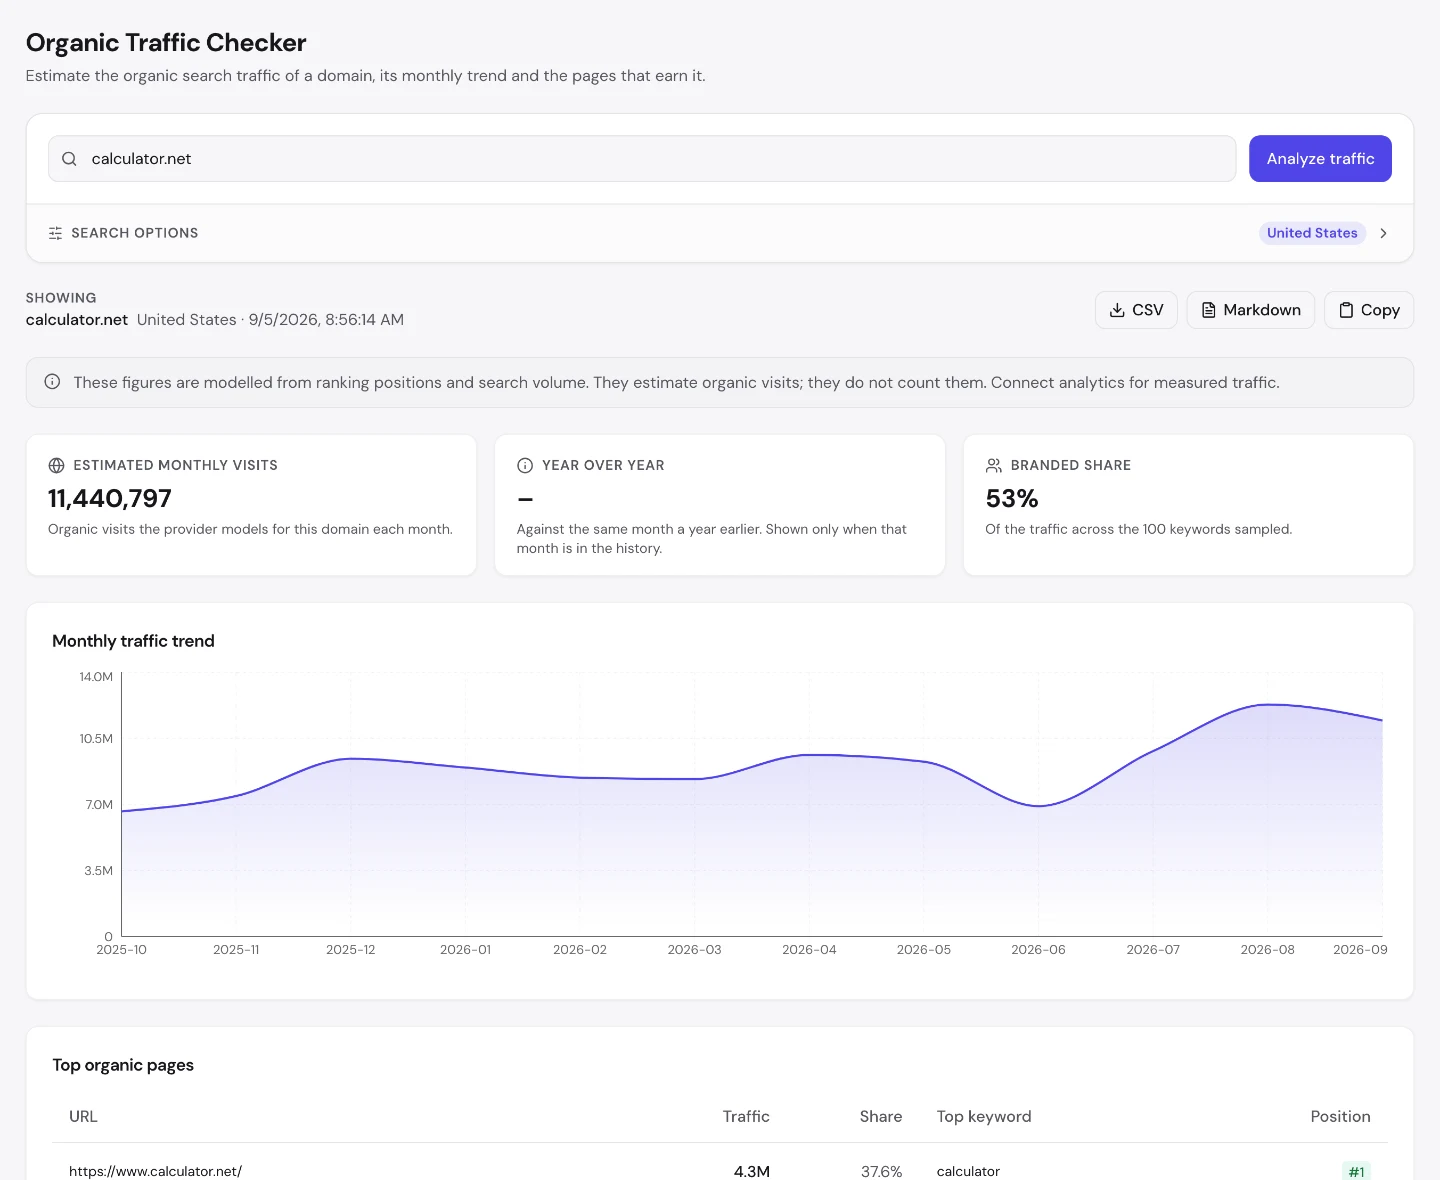Click the download icon on CSV button
The image size is (1440, 1180).
click(x=1117, y=310)
